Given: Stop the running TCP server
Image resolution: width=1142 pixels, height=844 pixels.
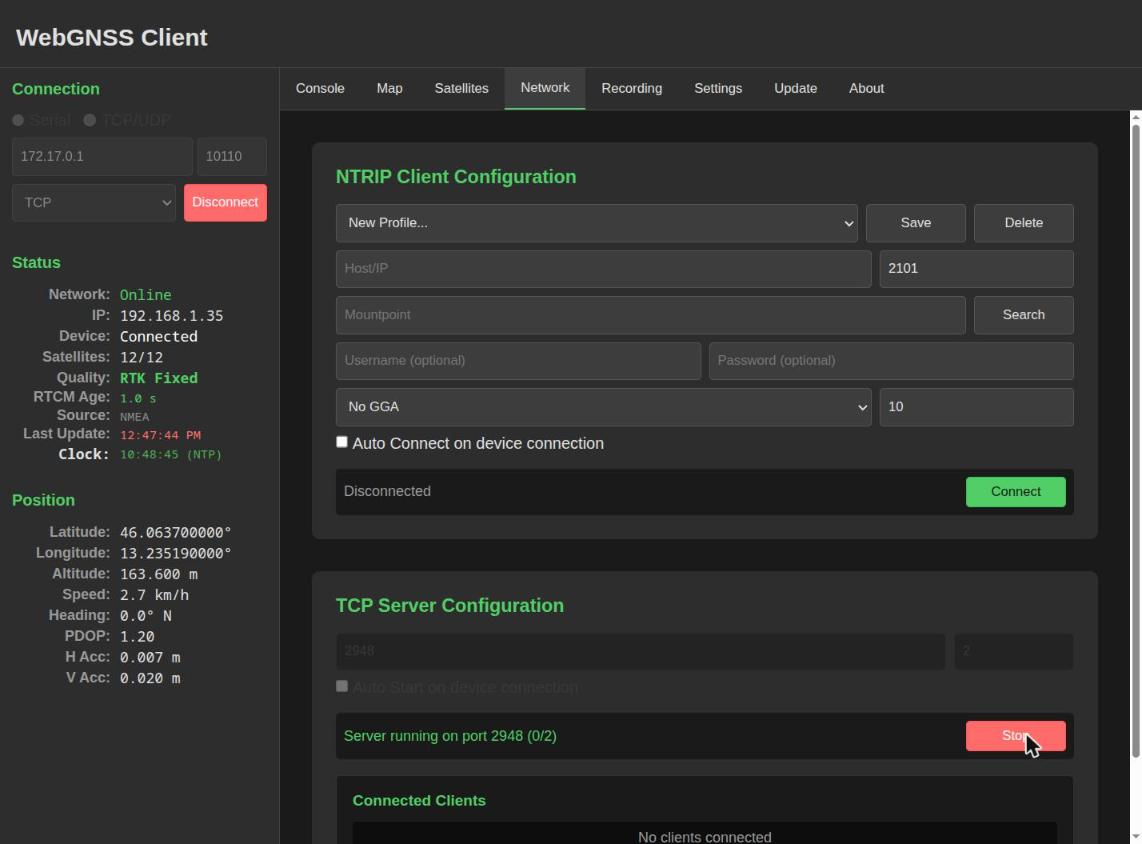Looking at the screenshot, I should click(x=1015, y=735).
